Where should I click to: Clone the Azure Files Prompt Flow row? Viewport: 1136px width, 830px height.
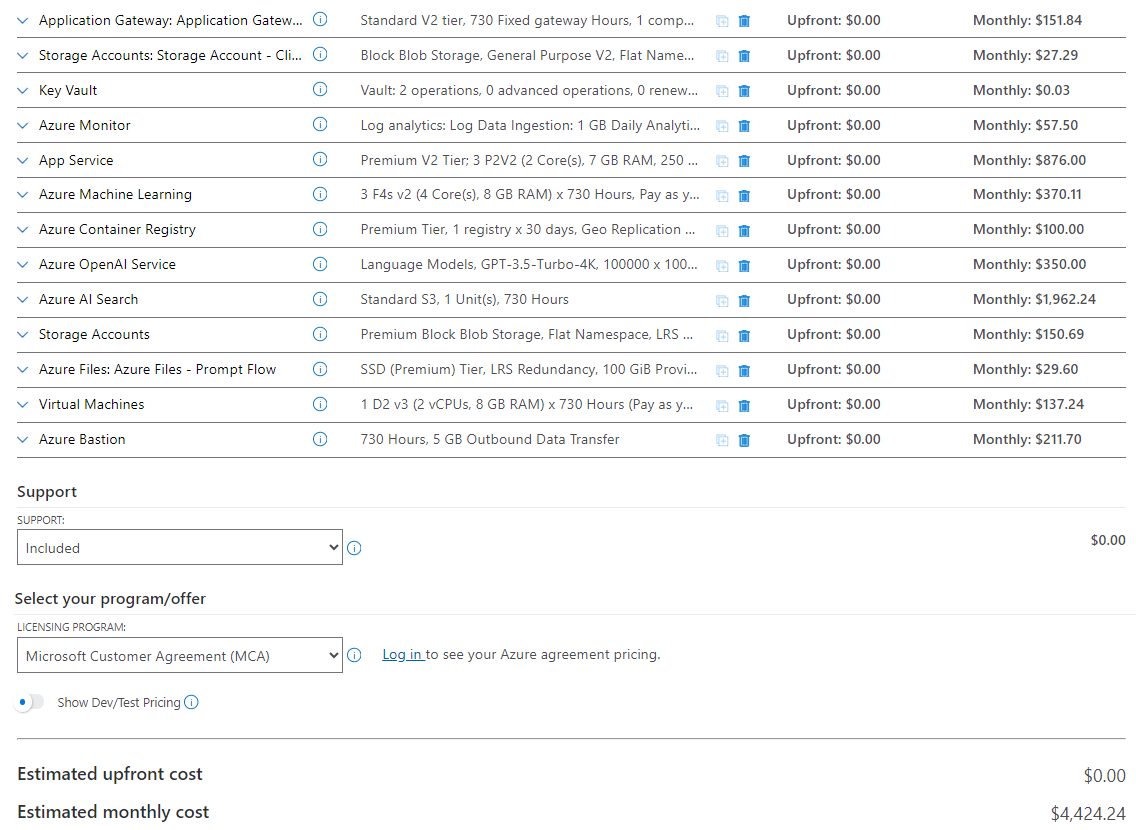722,371
